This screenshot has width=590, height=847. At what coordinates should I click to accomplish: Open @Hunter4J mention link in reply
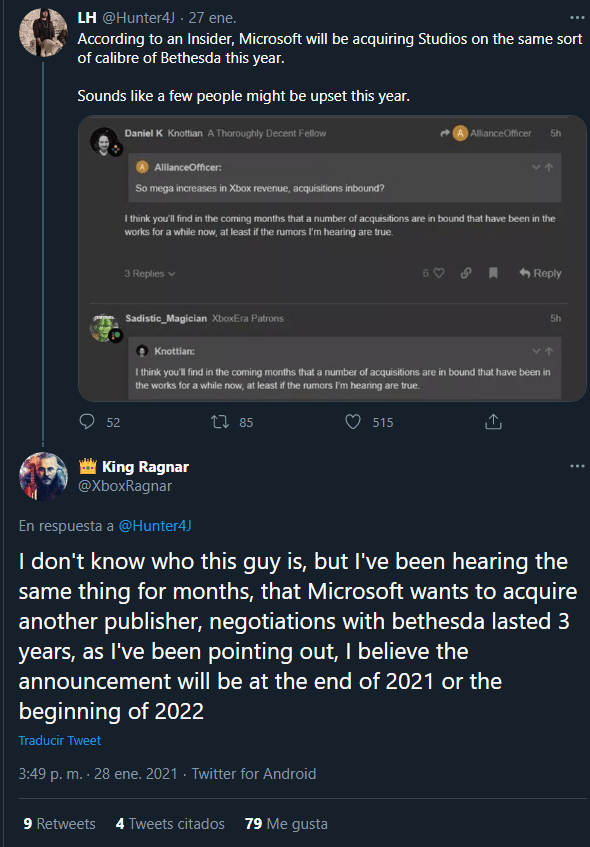coord(155,526)
